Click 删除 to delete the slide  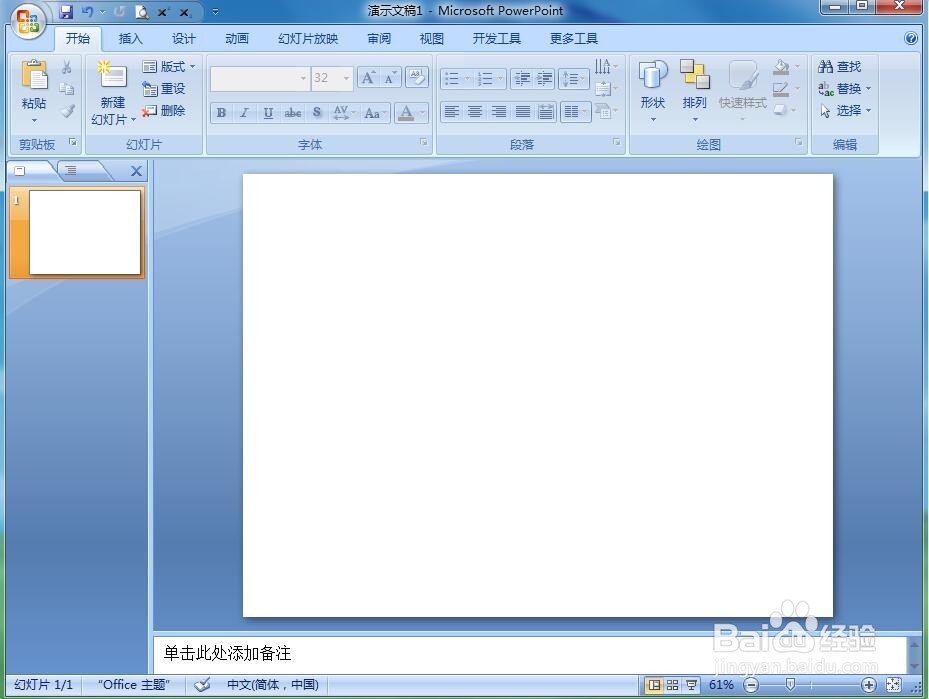tap(164, 111)
